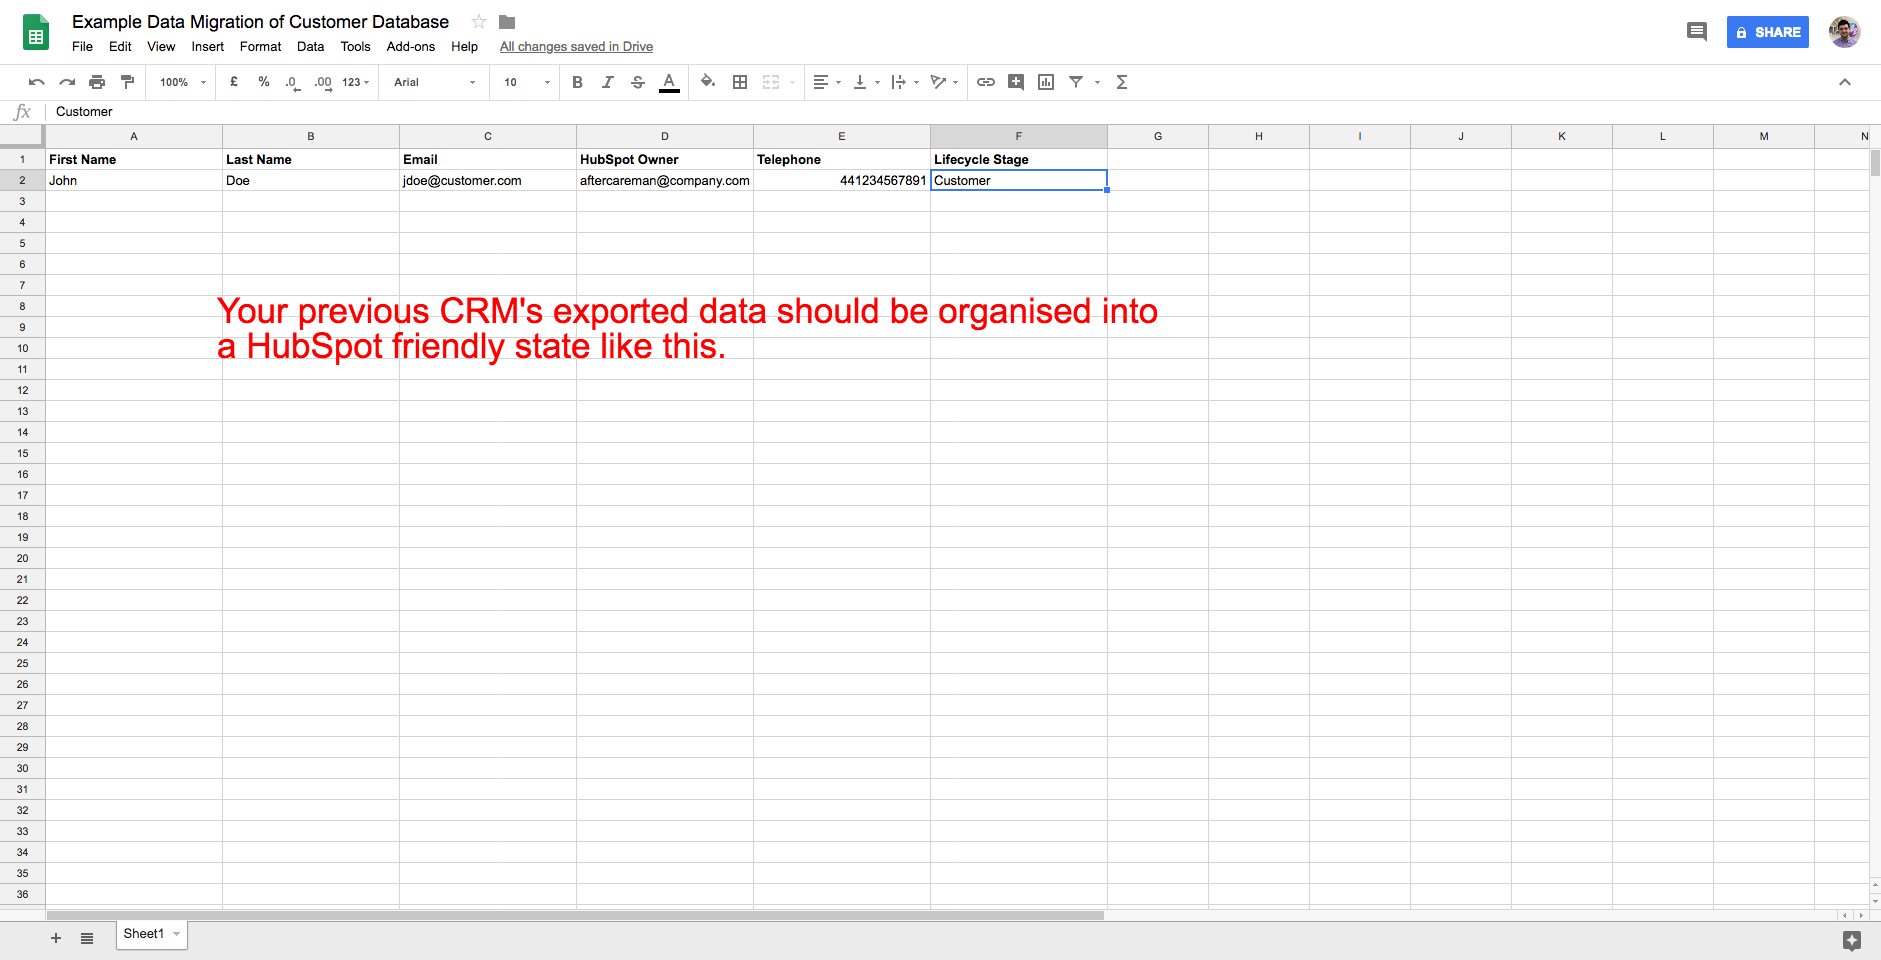
Task: Open the comments history icon
Action: coord(1697,32)
